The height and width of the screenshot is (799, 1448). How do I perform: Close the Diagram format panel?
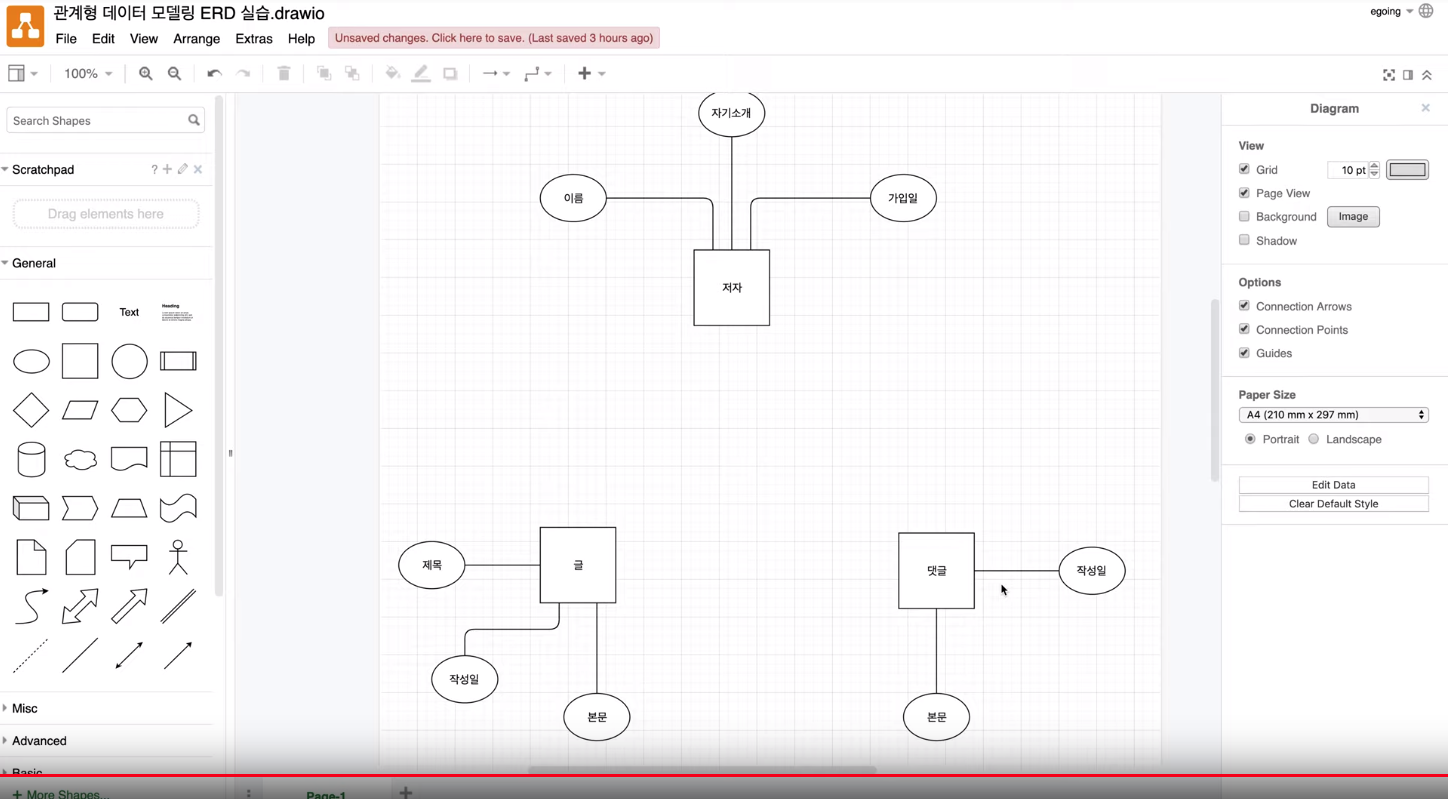click(1426, 108)
